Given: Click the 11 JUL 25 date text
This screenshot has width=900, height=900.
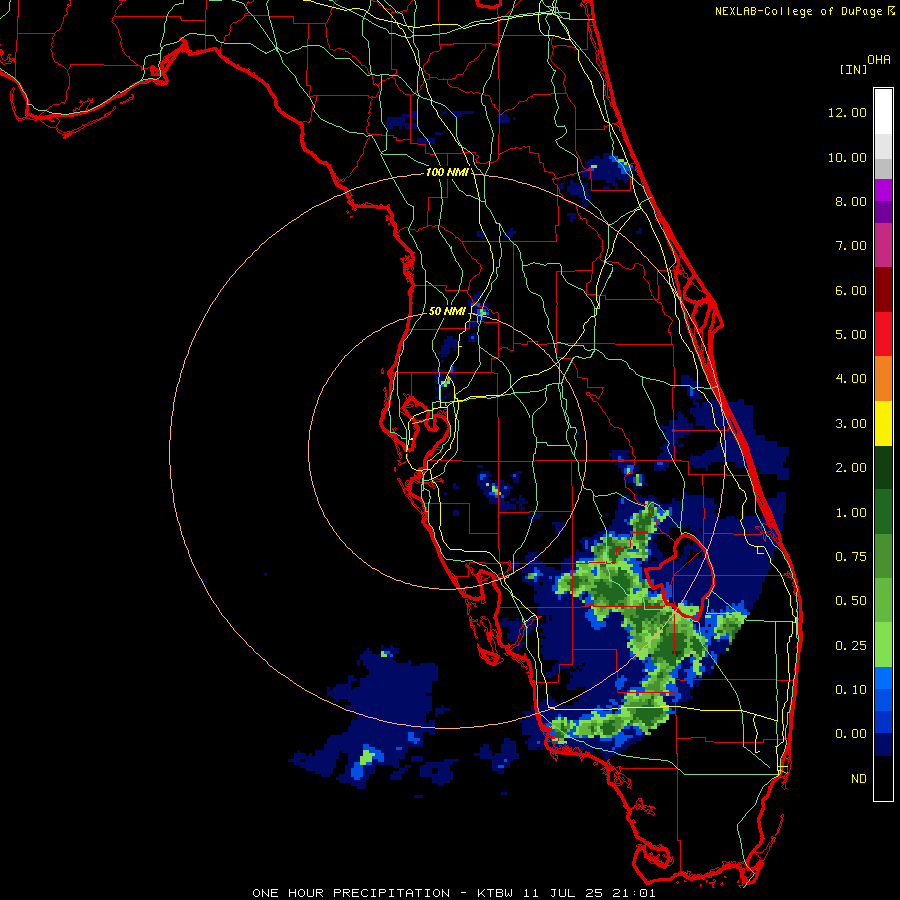Looking at the screenshot, I should [565, 893].
